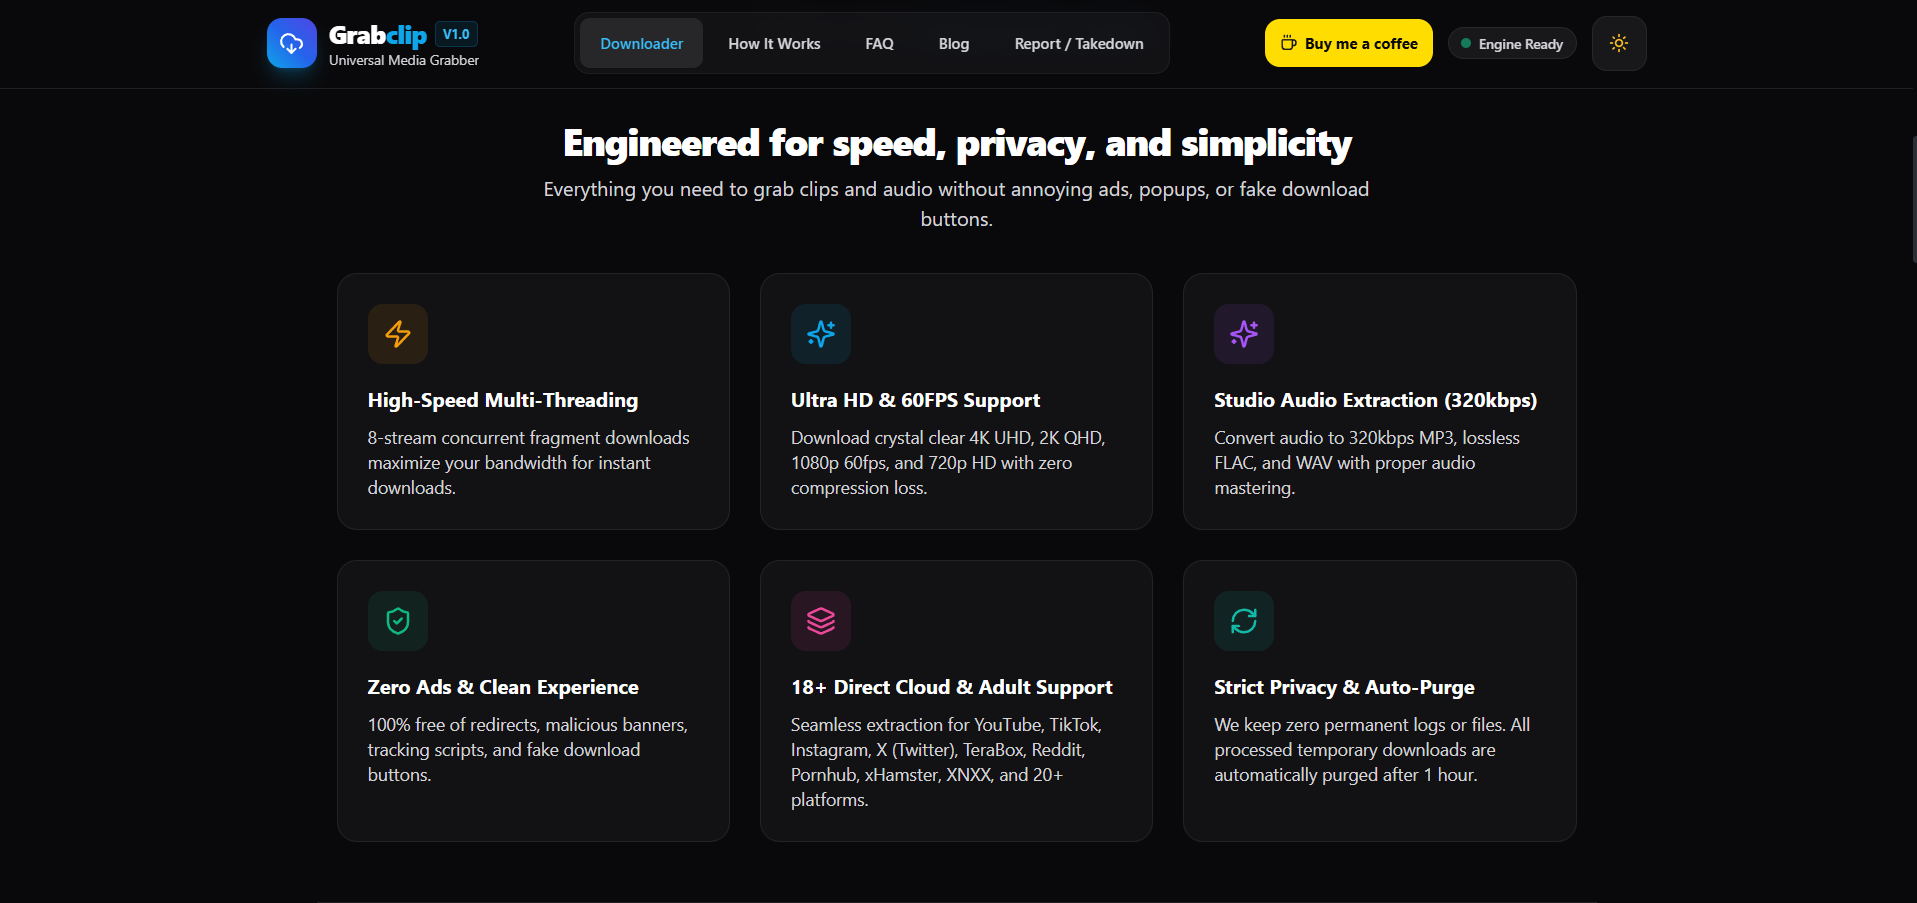Select the Strict Privacy & Auto-Purge card heading
The image size is (1917, 903).
[1344, 687]
